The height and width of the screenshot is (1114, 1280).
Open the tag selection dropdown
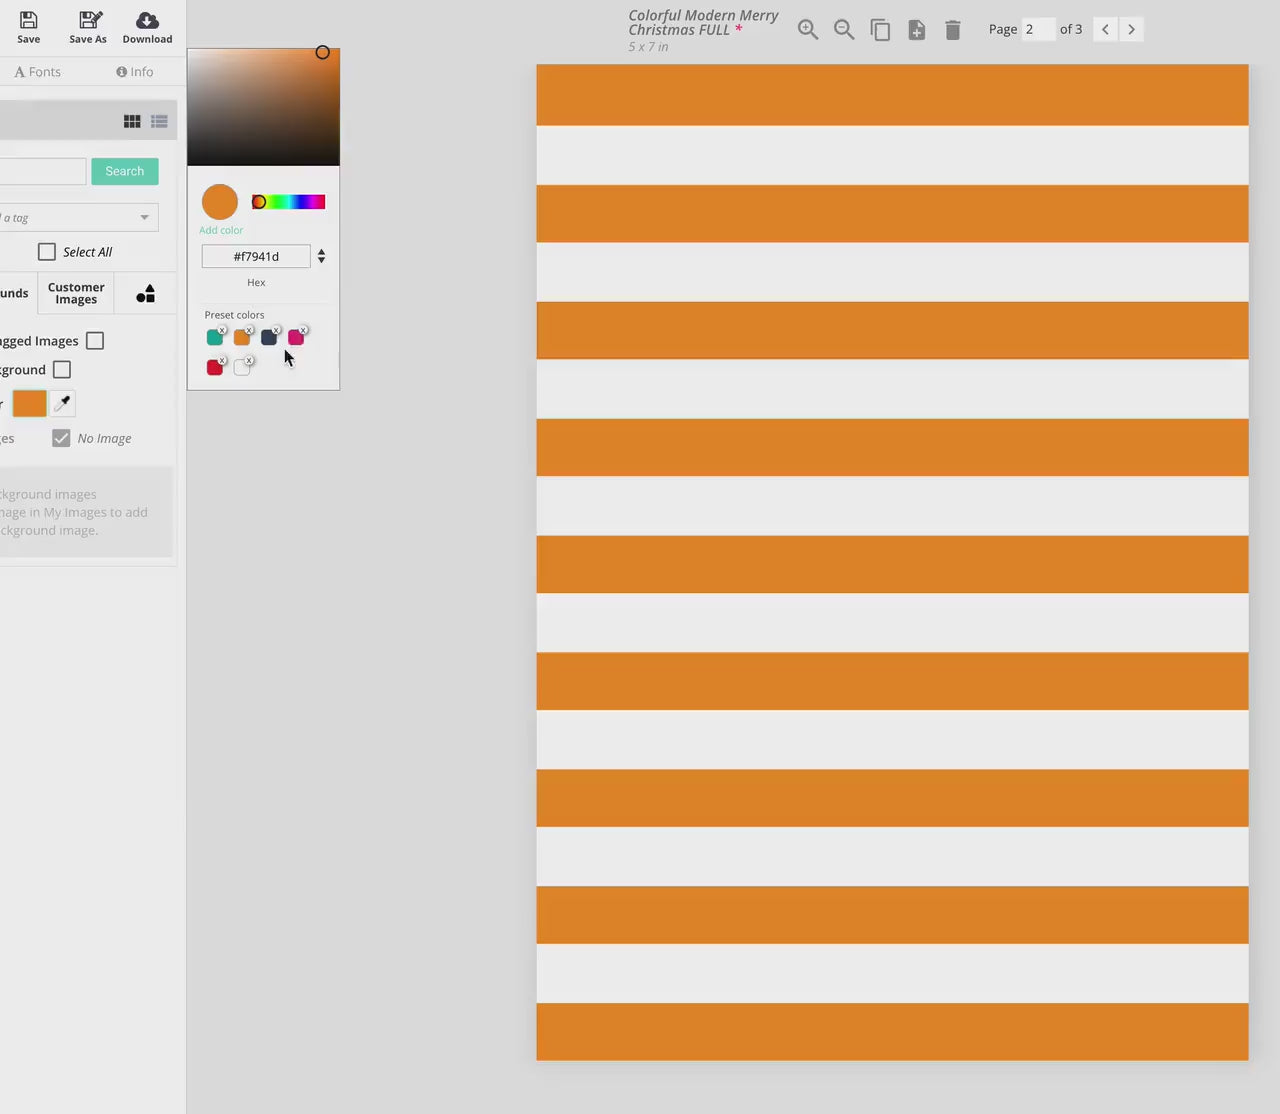pyautogui.click(x=144, y=218)
